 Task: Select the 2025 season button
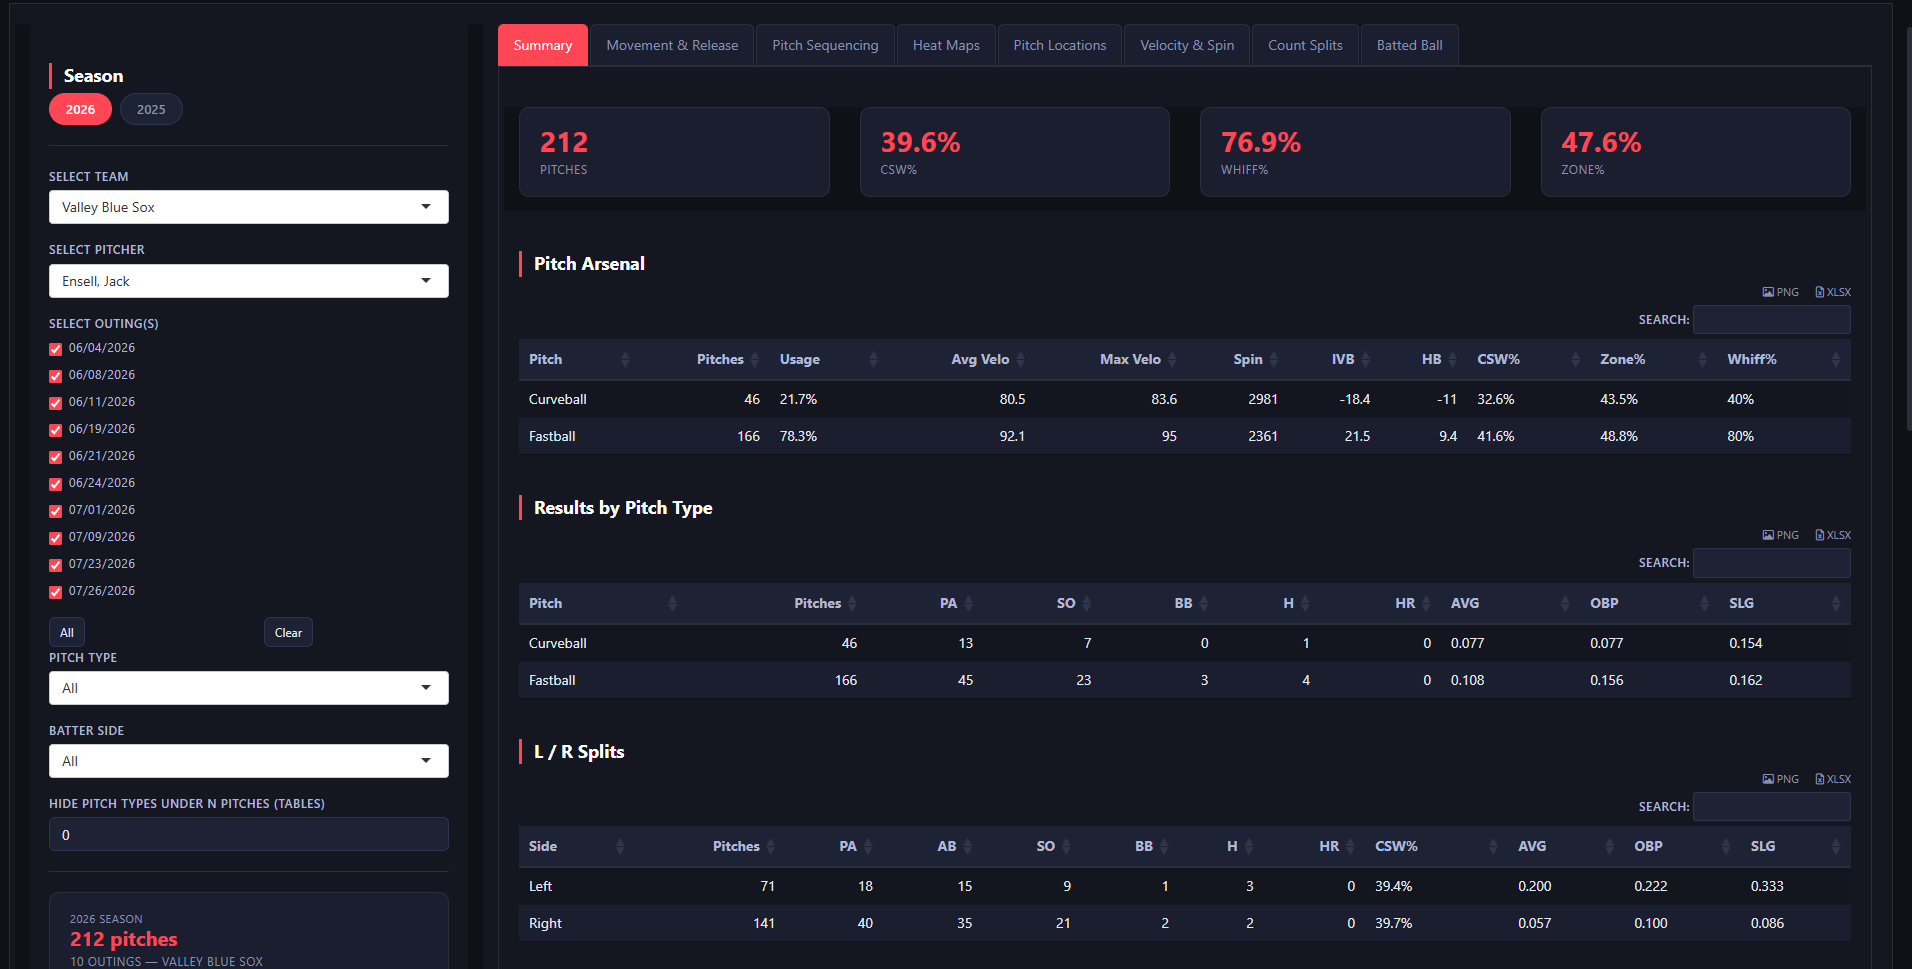[x=151, y=109]
